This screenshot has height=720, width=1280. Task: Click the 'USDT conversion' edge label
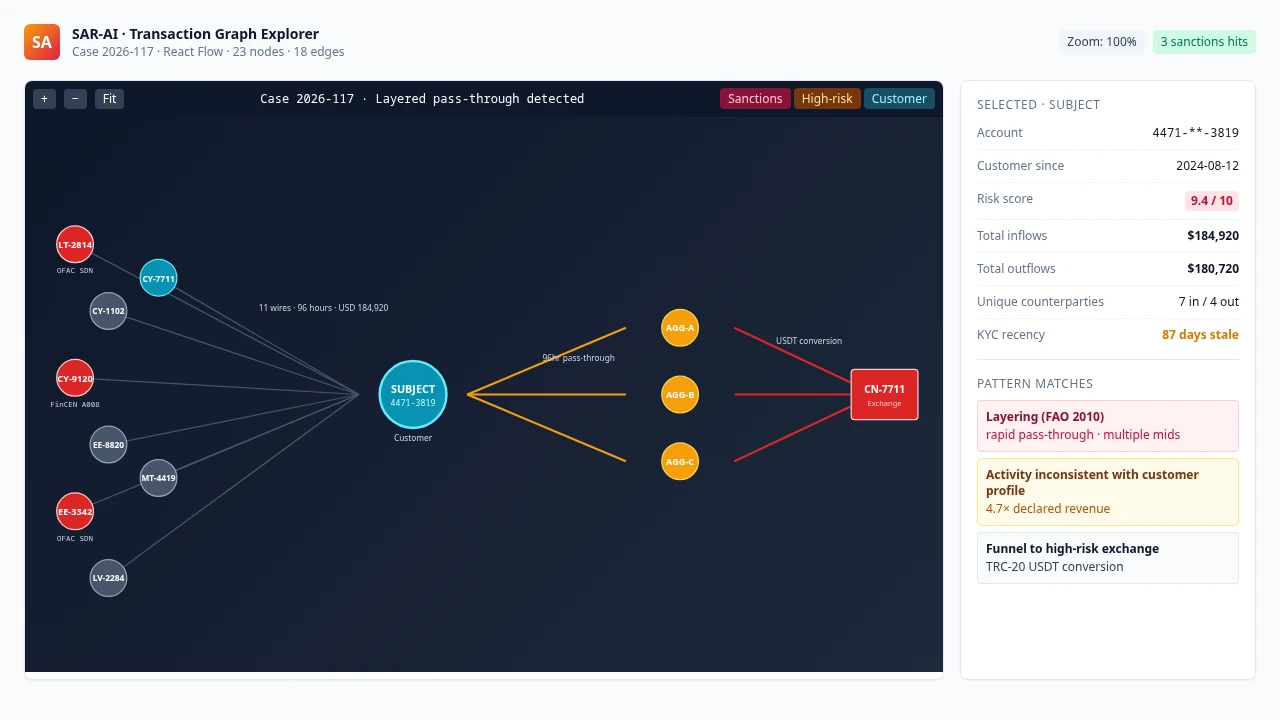(809, 341)
